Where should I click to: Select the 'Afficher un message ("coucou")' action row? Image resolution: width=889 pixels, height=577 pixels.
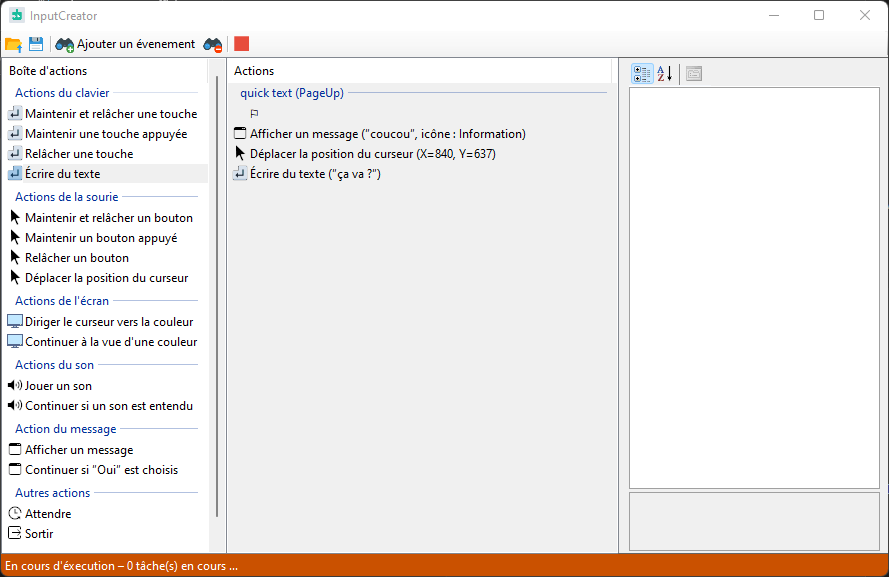[387, 134]
